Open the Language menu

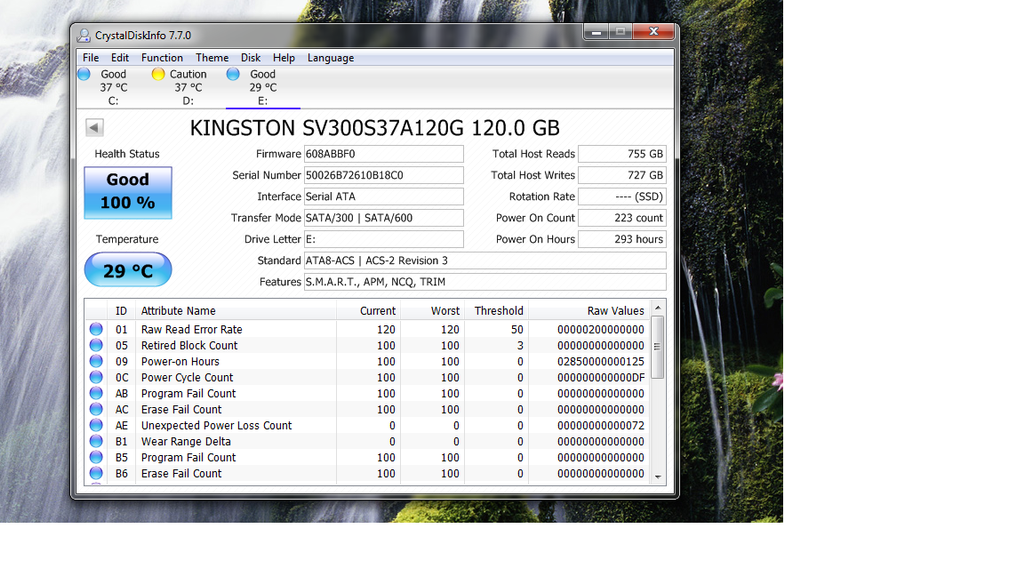(330, 57)
